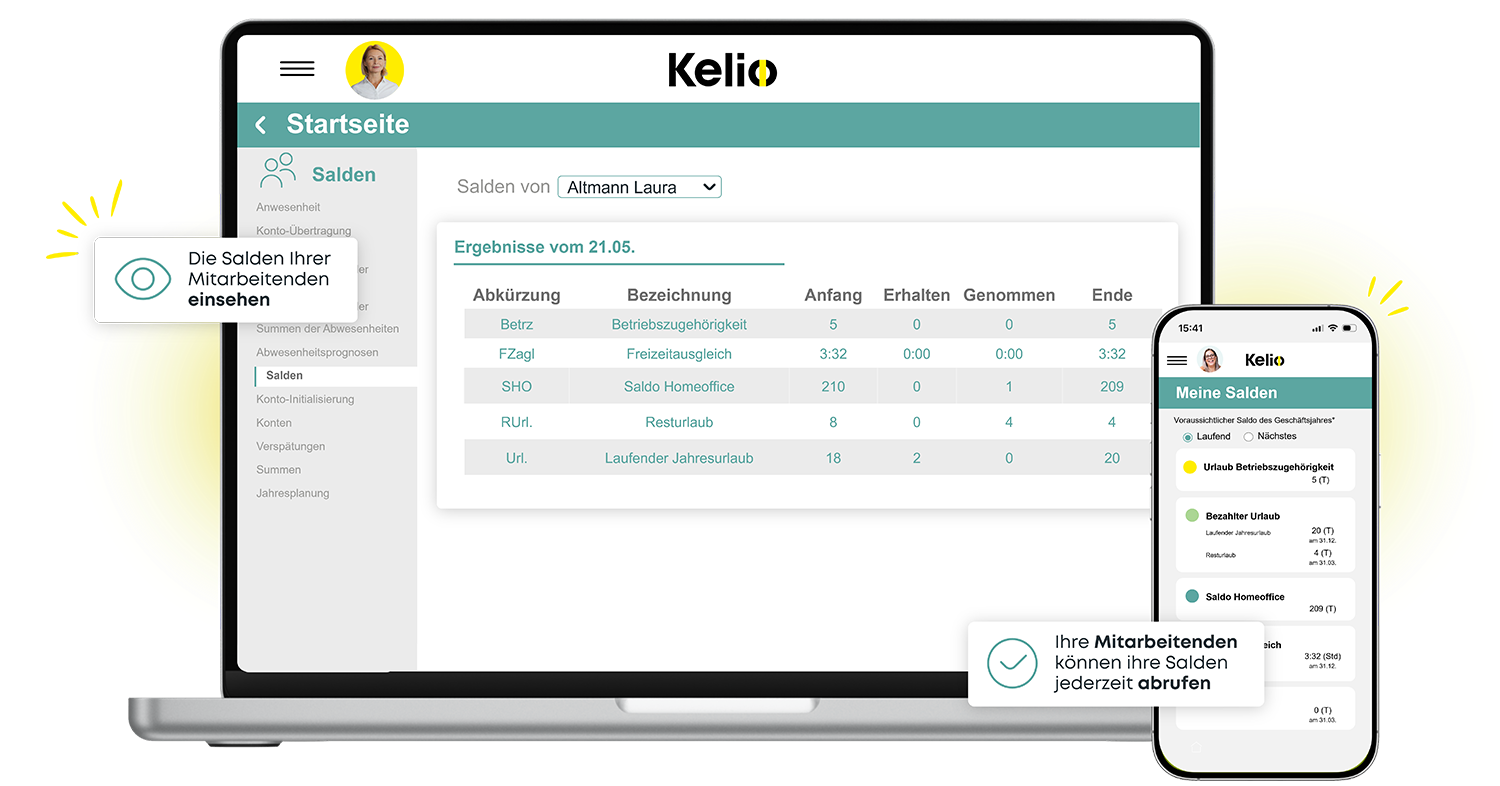This screenshot has height=786, width=1500.
Task: Open the Saldo Homeoffice card on phone
Action: (1265, 598)
